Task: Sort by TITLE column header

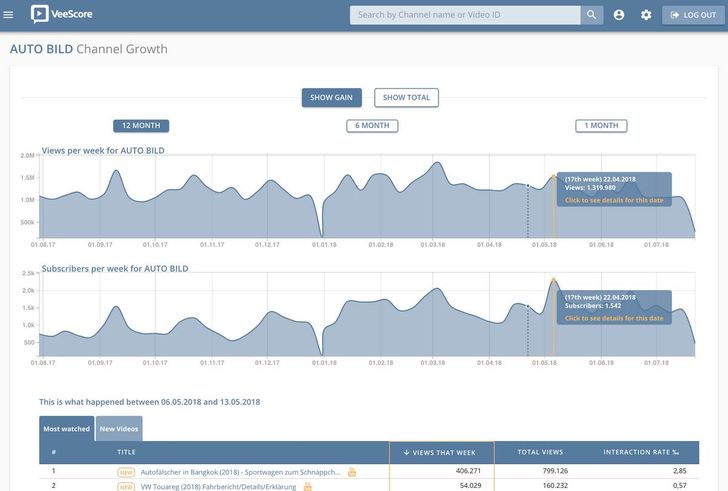Action: (126, 452)
